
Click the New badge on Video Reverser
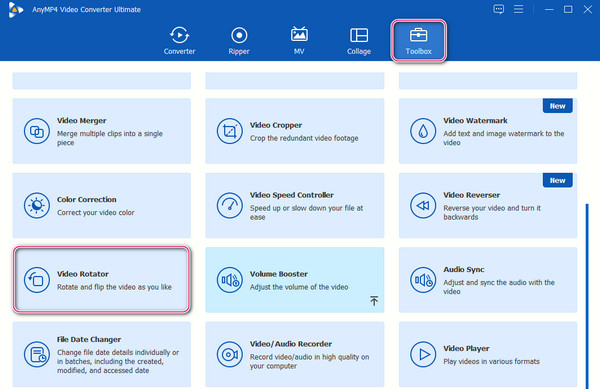coord(558,180)
